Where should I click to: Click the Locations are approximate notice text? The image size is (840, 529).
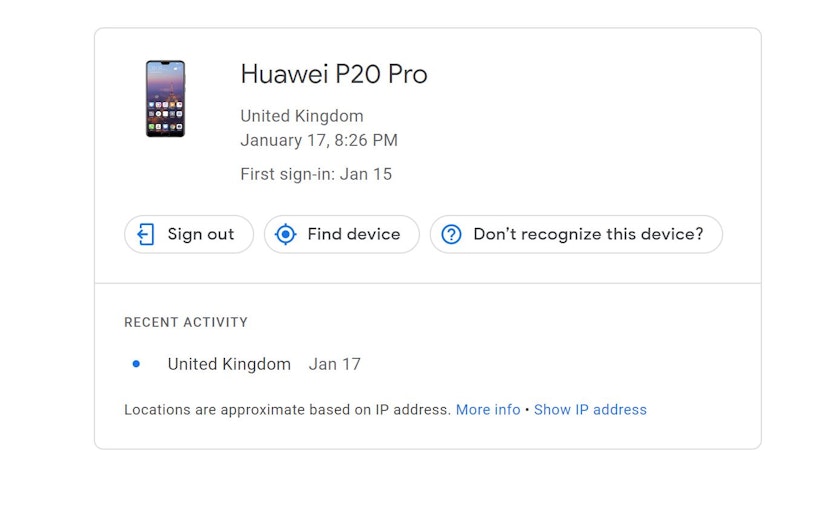pos(287,409)
